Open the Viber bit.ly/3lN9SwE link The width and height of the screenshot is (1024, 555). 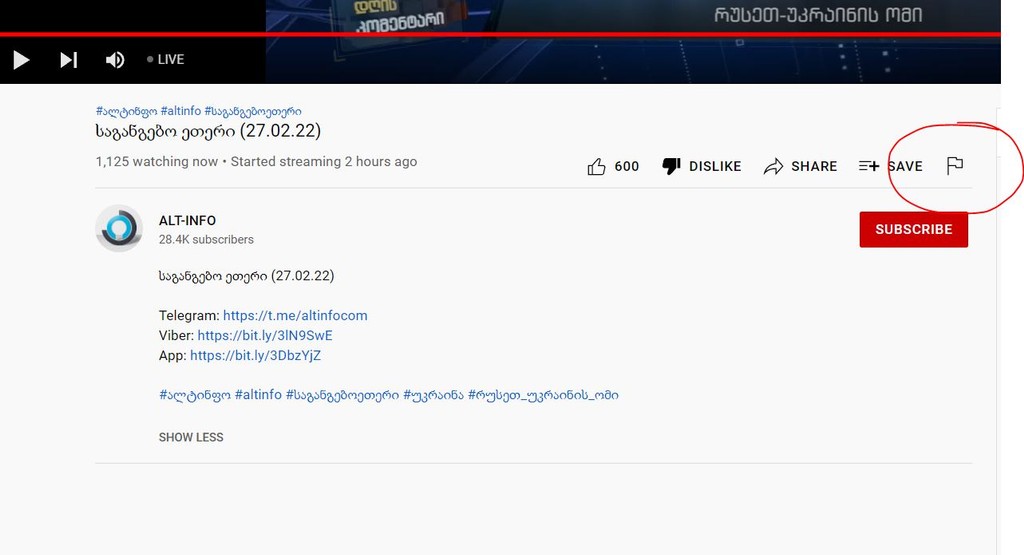coord(264,336)
